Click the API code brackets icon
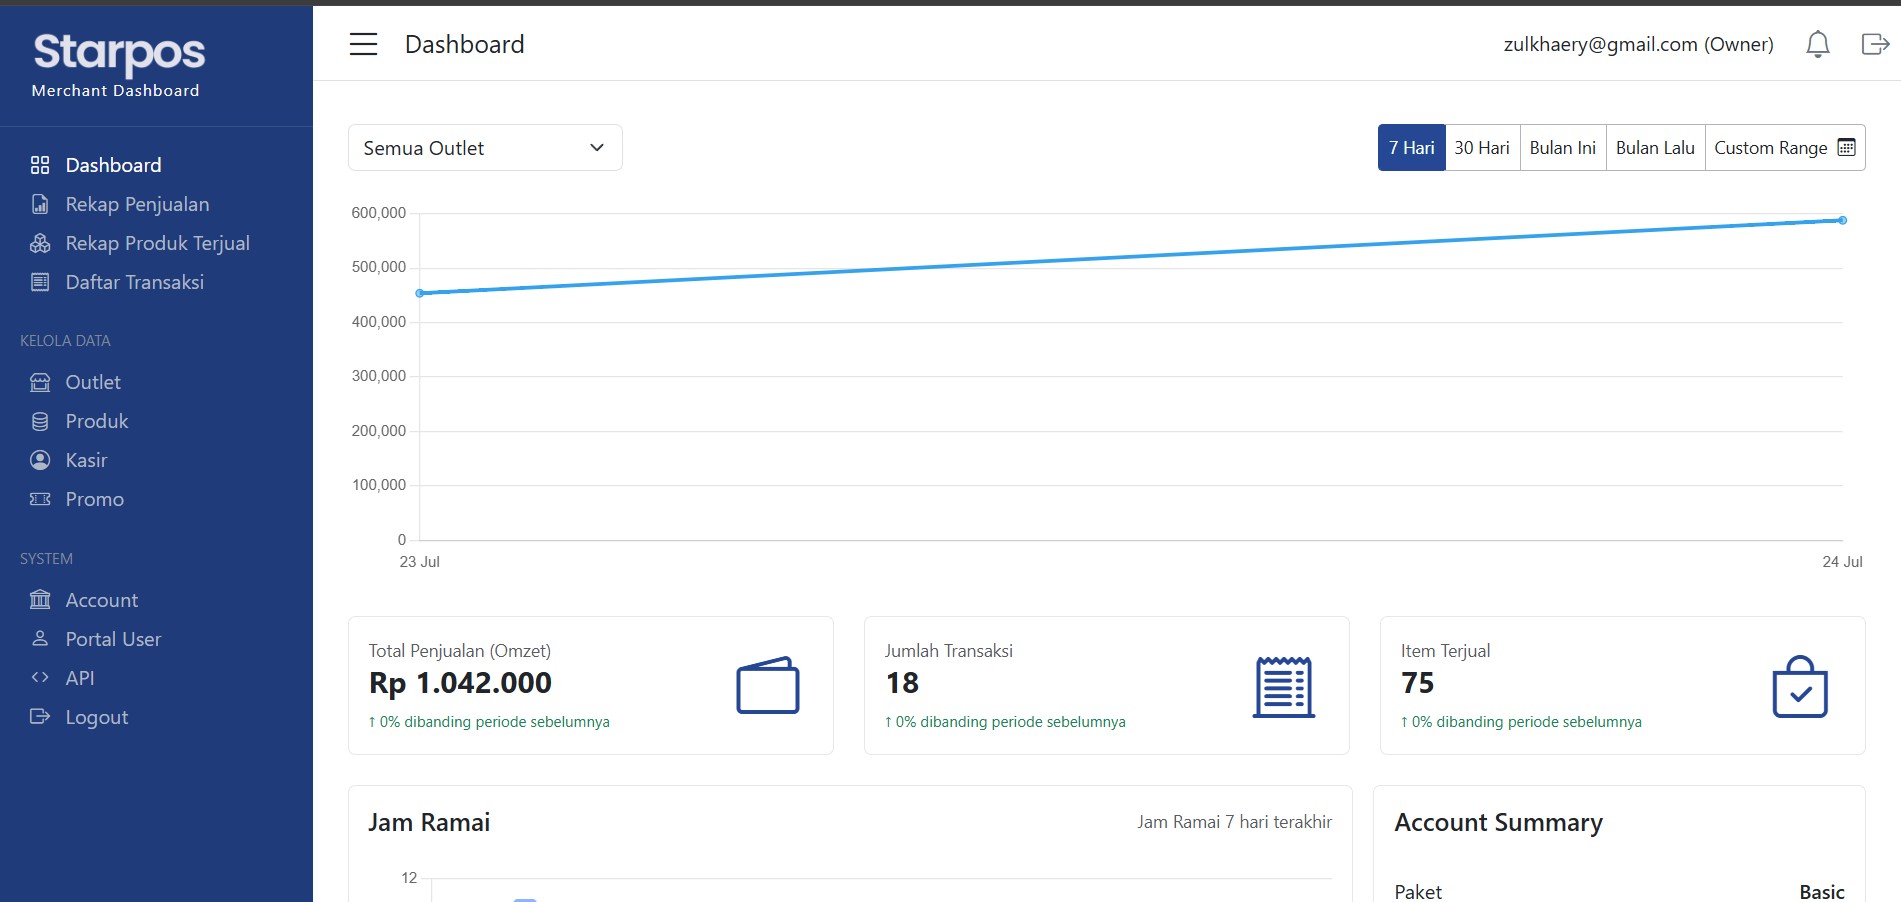 point(40,677)
